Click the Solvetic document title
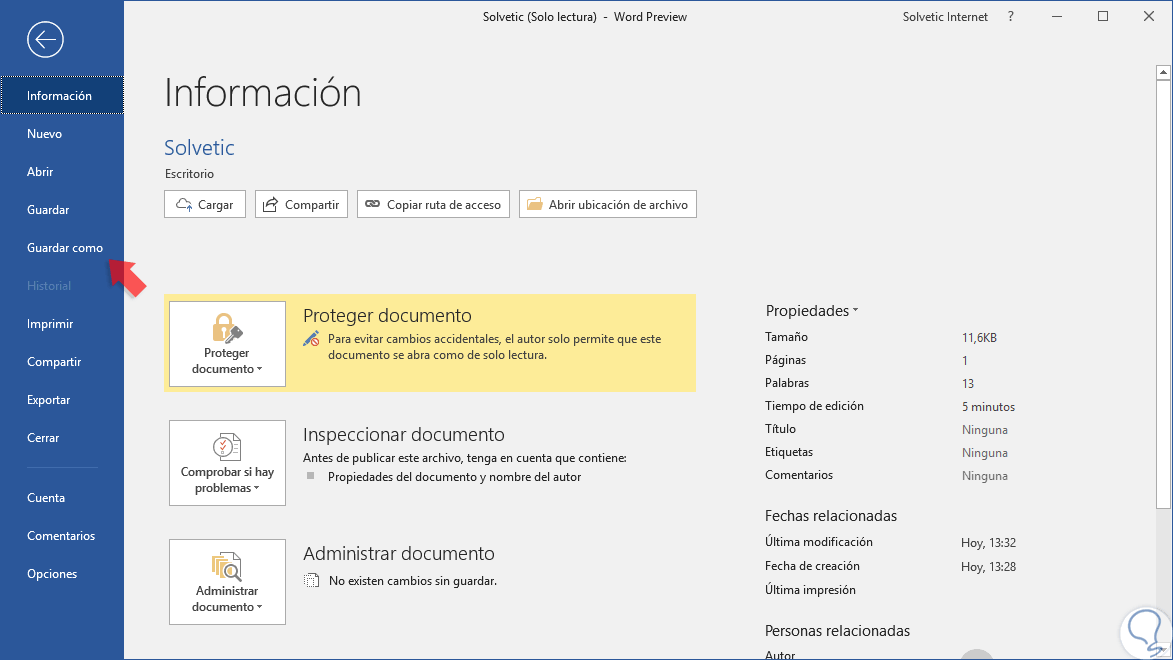 (200, 147)
